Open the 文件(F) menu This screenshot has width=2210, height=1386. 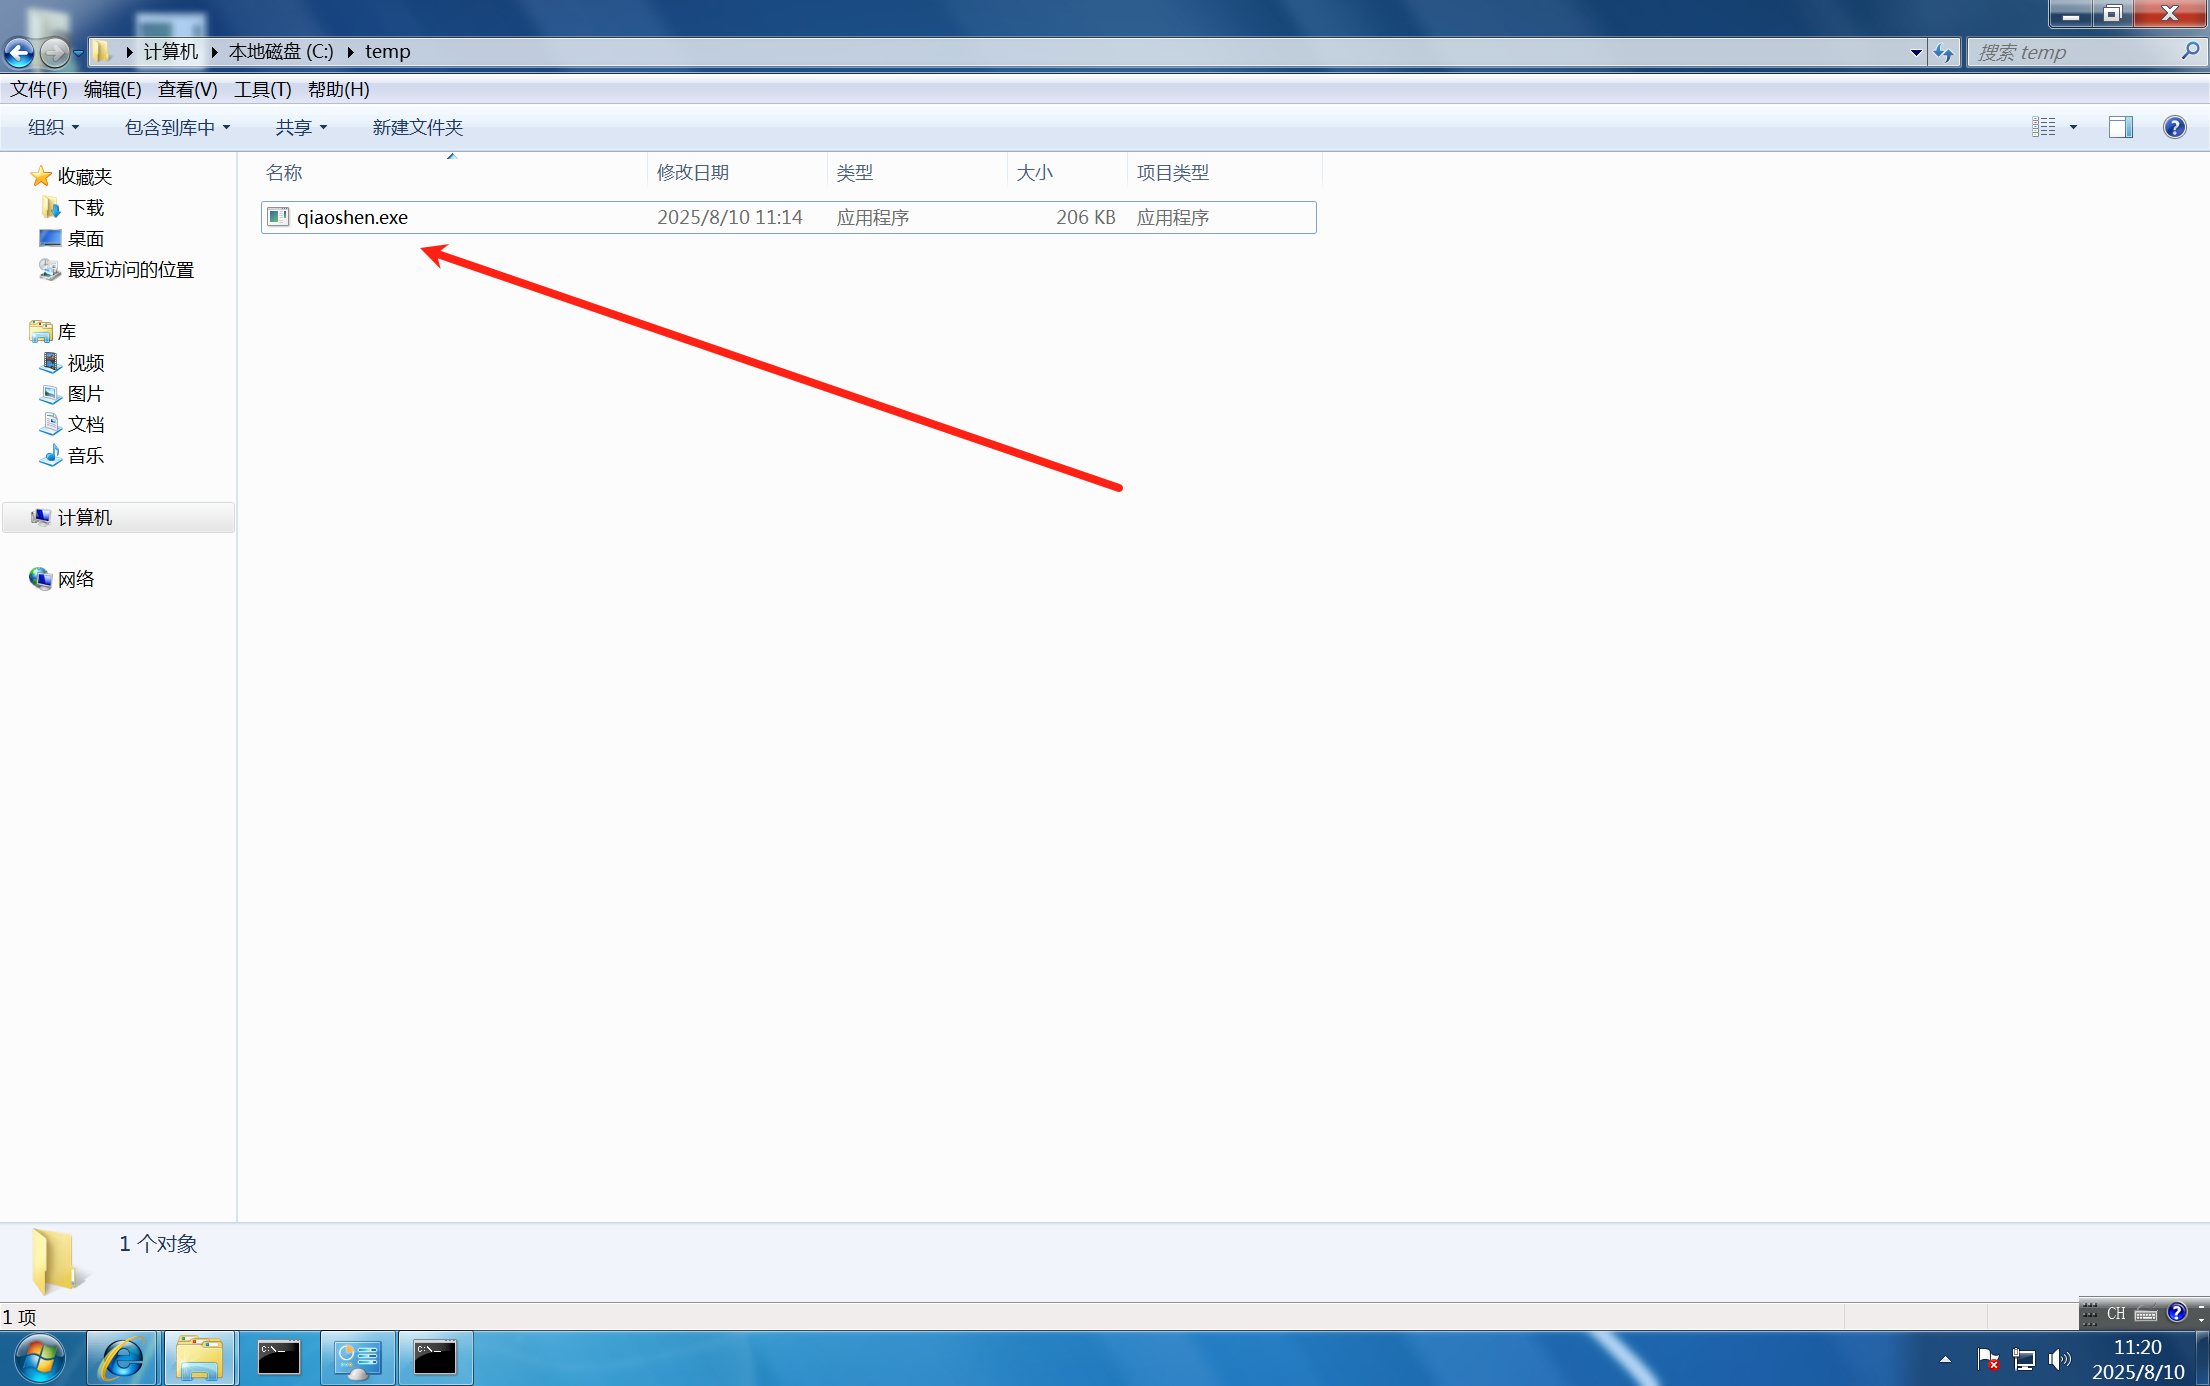pyautogui.click(x=38, y=89)
